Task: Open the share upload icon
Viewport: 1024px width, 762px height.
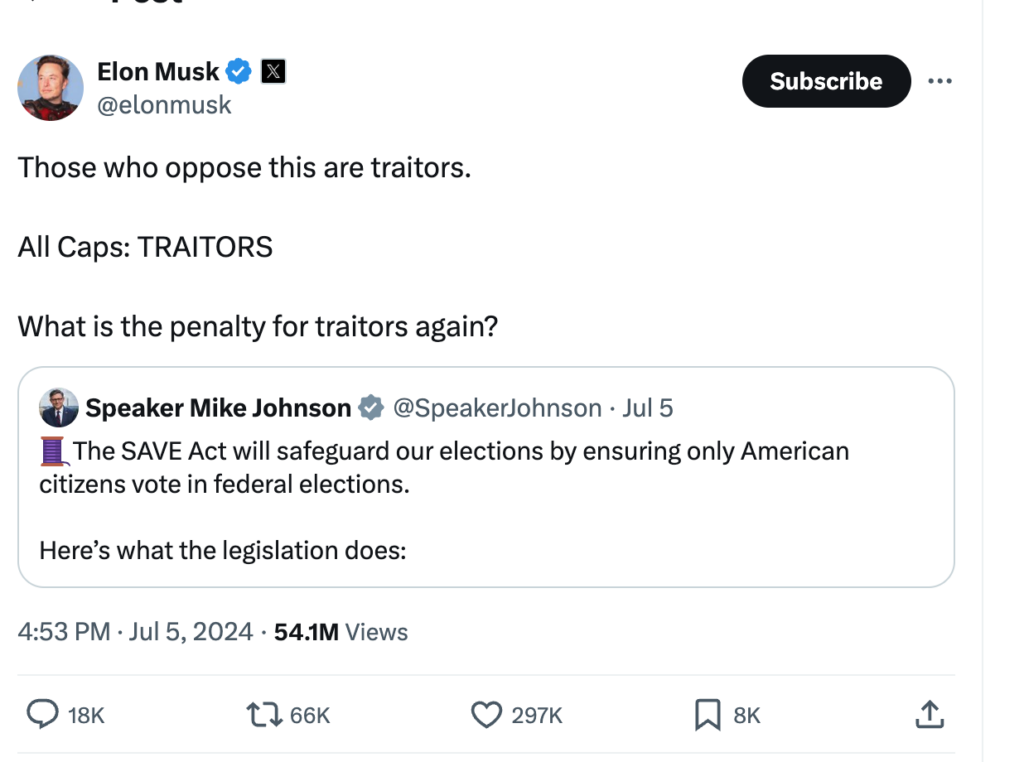Action: (x=929, y=714)
